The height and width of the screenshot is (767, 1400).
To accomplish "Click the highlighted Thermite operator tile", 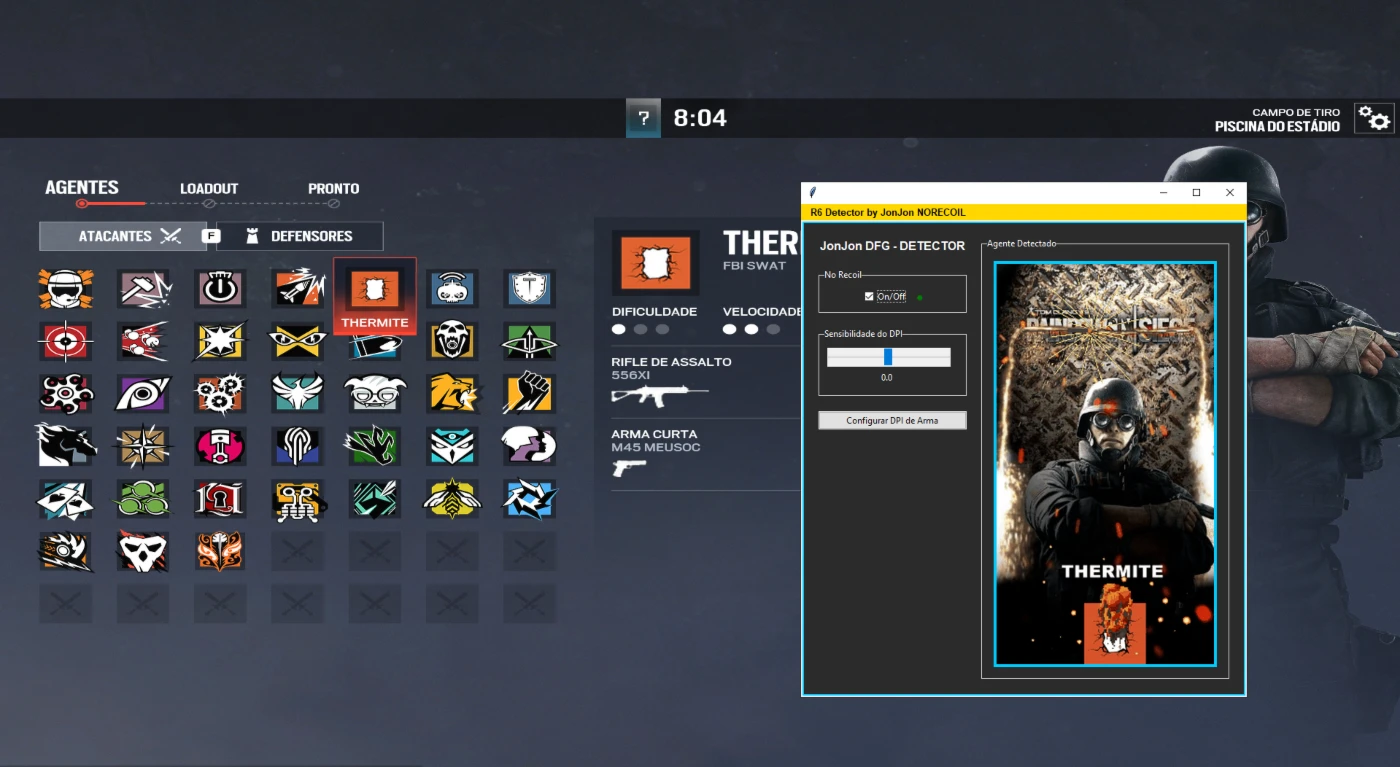I will click(375, 296).
